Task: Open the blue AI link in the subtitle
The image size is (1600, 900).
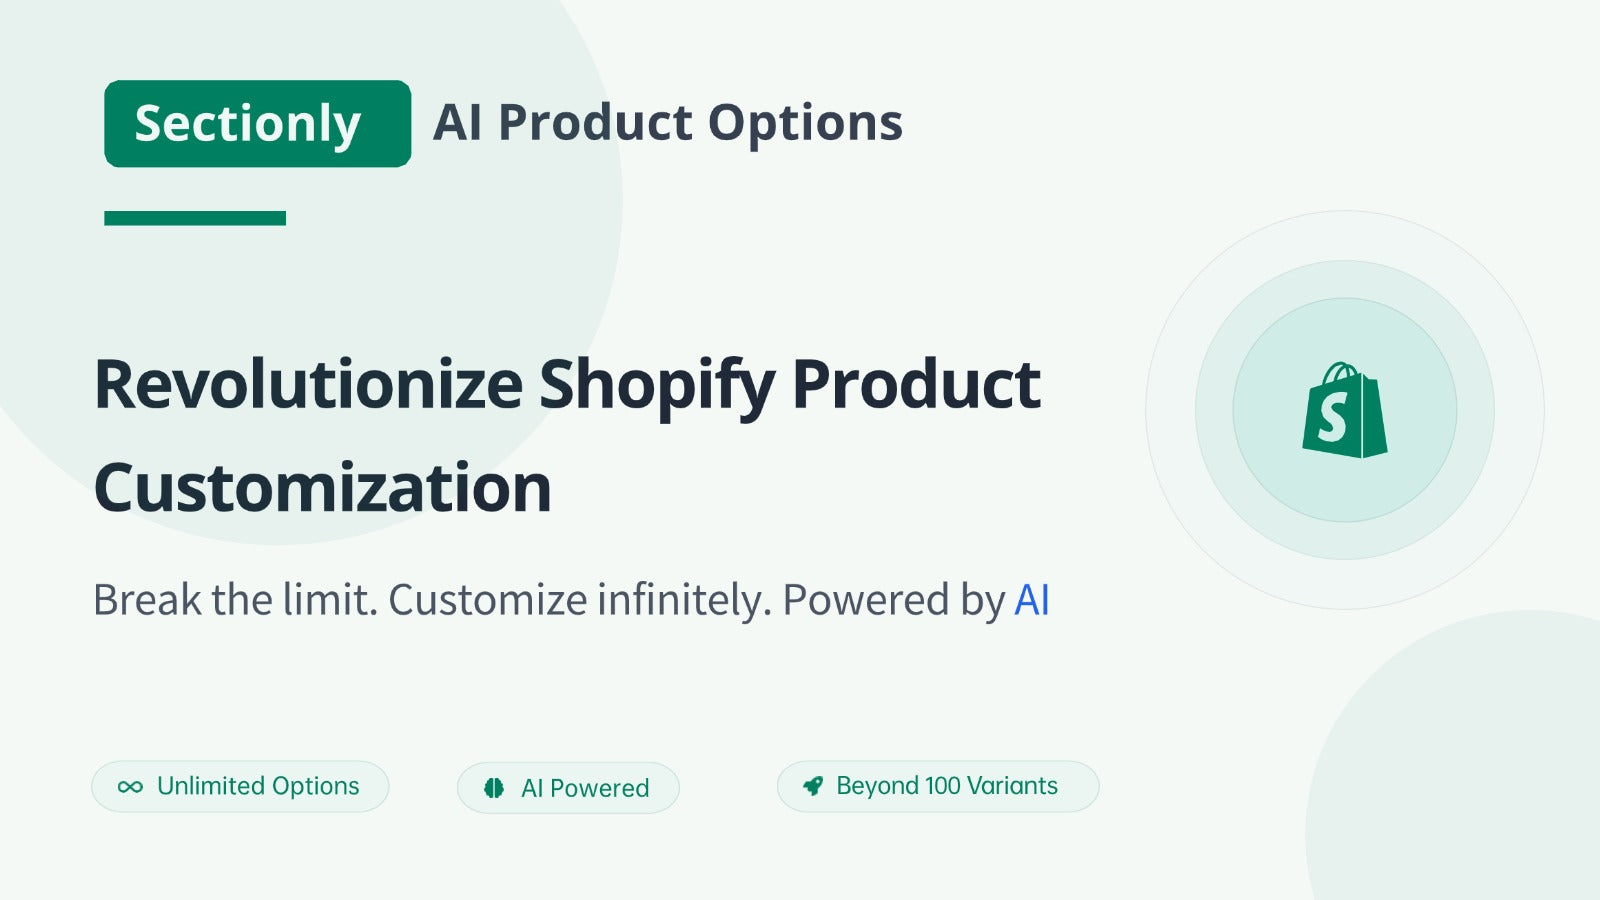Action: [x=1032, y=600]
